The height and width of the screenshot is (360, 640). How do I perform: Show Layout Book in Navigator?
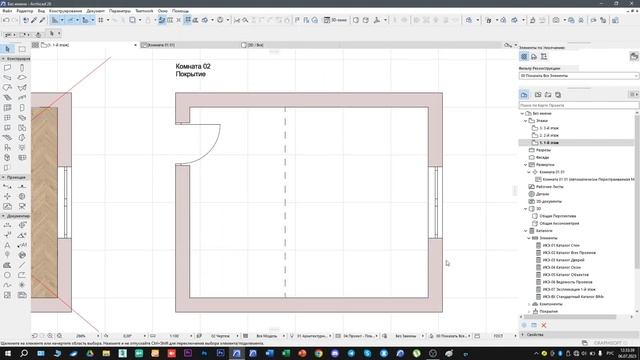point(548,95)
